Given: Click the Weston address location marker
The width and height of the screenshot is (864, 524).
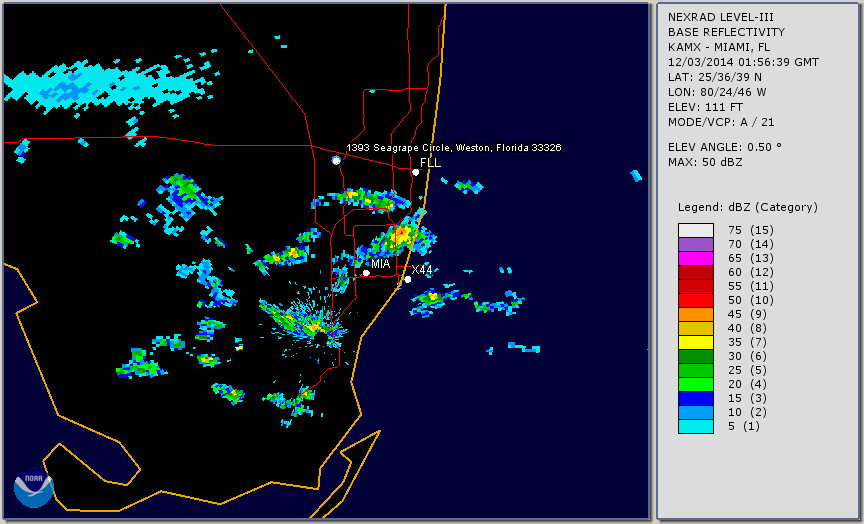Looking at the screenshot, I should coord(336,160).
